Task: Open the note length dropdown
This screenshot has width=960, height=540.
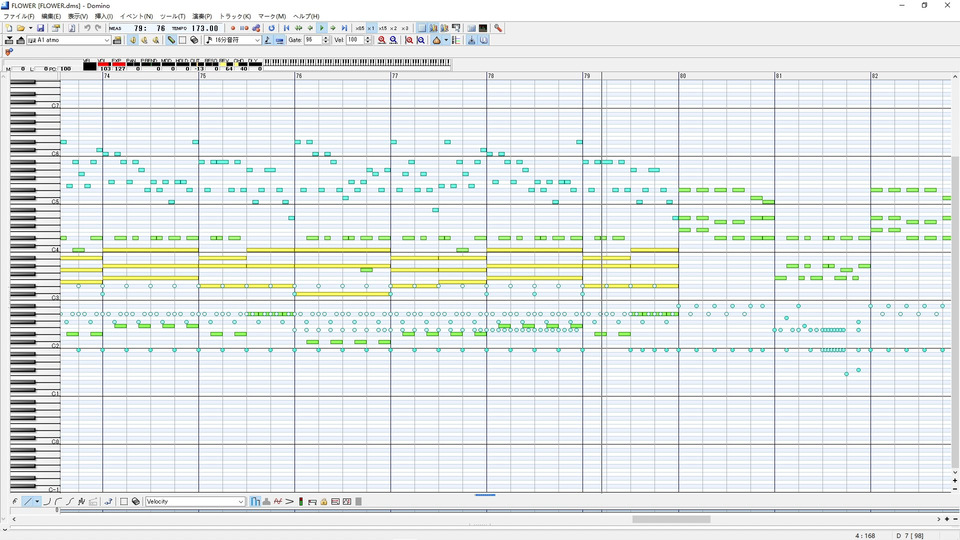Action: [233, 40]
